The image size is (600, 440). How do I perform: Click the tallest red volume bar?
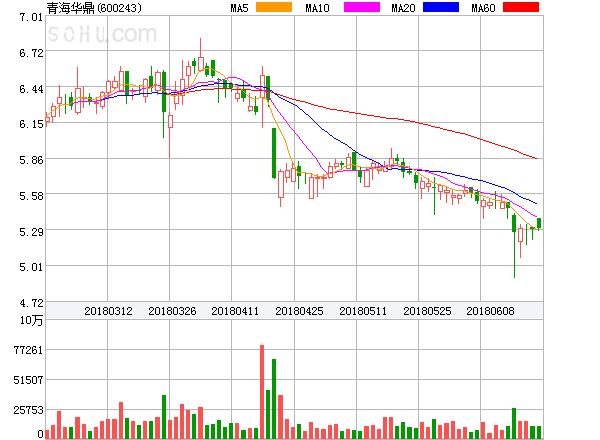pyautogui.click(x=262, y=392)
